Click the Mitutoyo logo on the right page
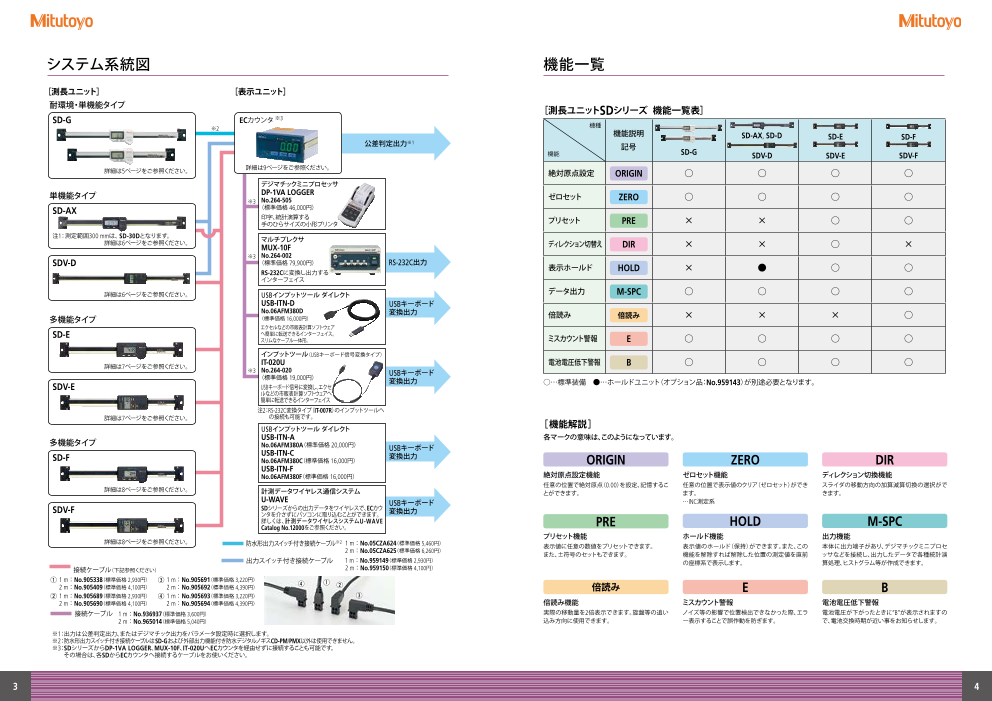The height and width of the screenshot is (701, 992). point(930,20)
